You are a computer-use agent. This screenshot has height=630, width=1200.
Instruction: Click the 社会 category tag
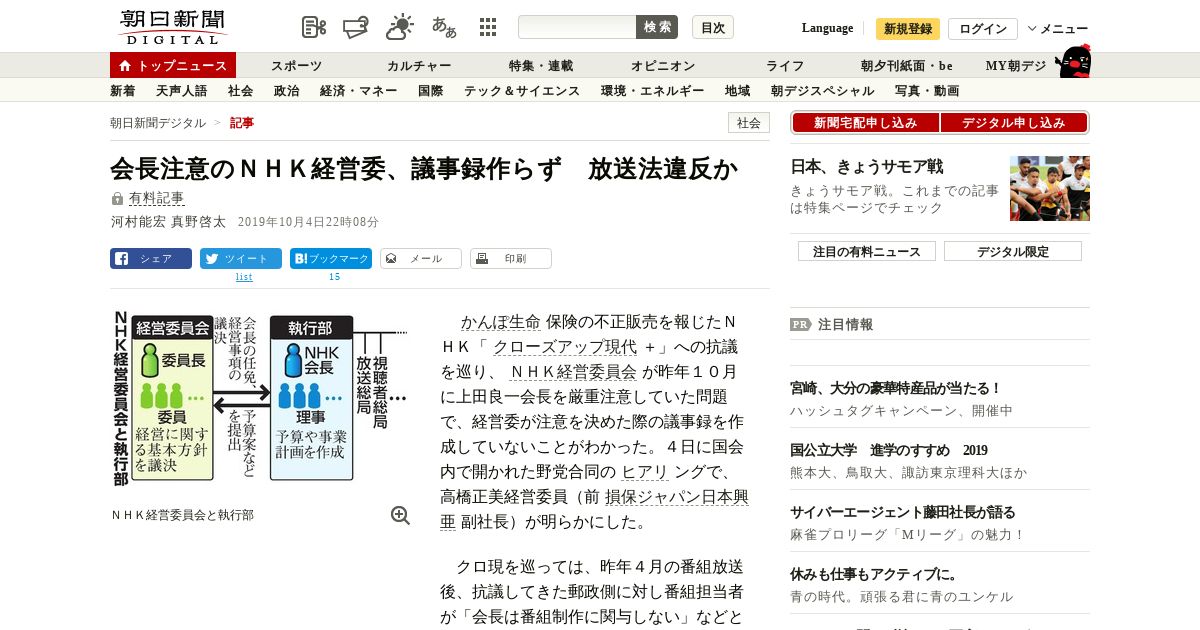tap(749, 123)
